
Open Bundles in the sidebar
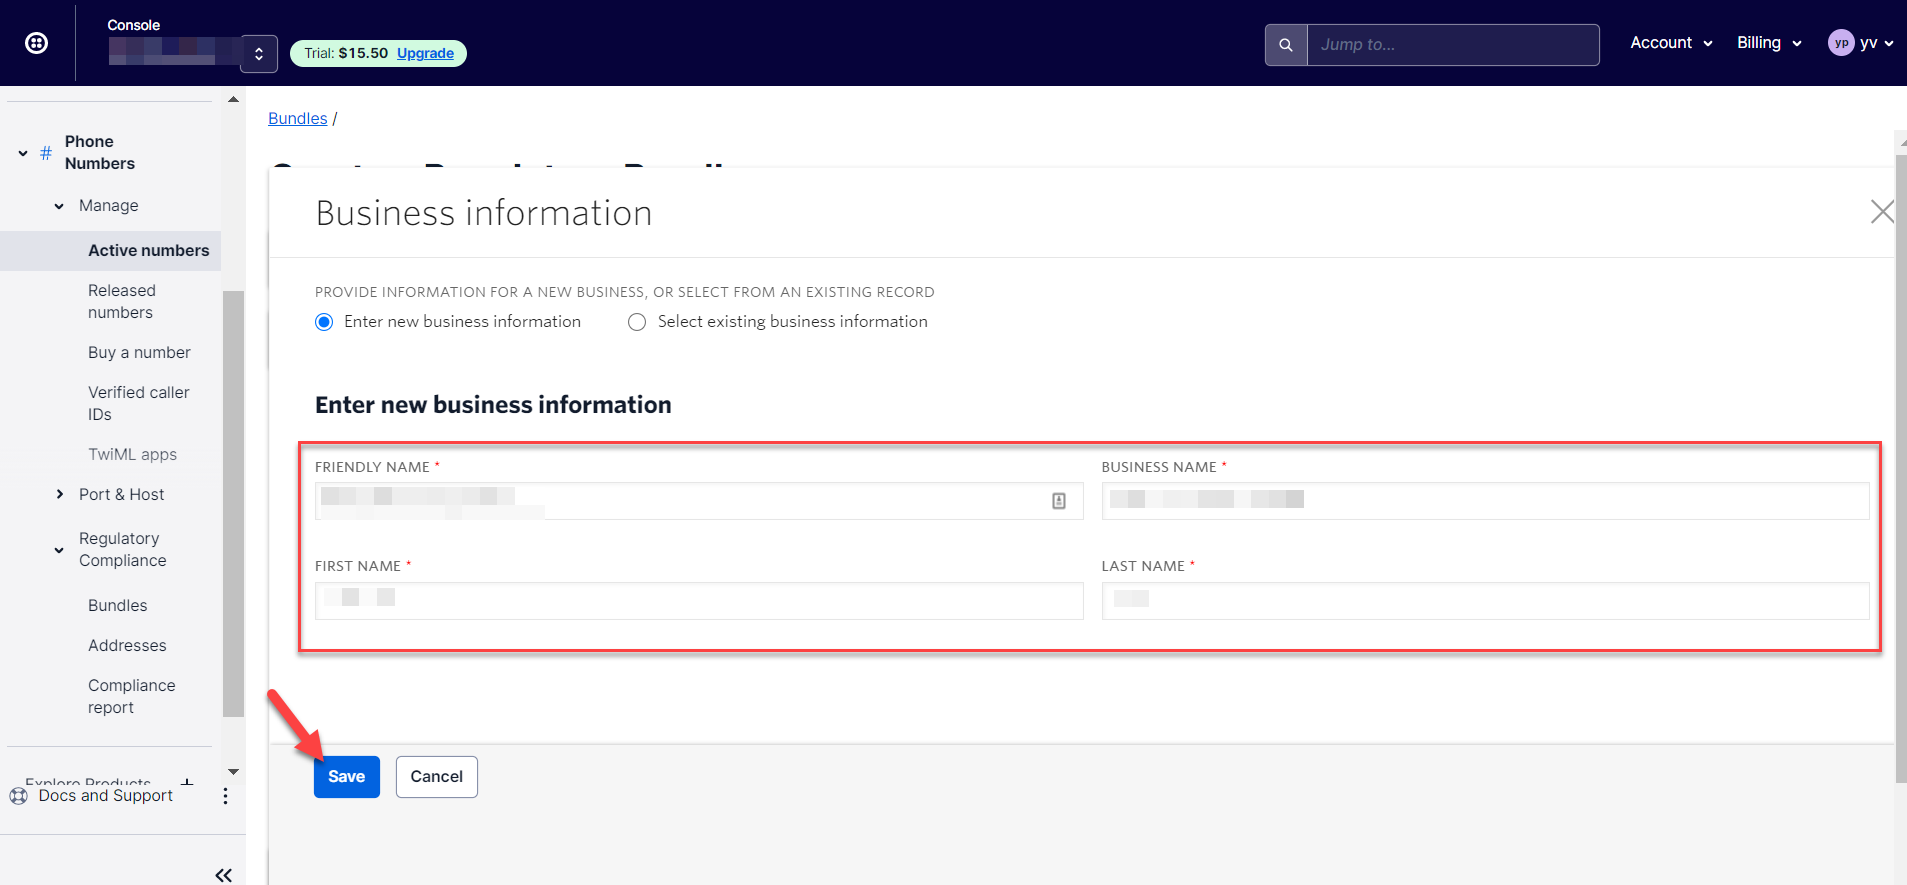118,606
